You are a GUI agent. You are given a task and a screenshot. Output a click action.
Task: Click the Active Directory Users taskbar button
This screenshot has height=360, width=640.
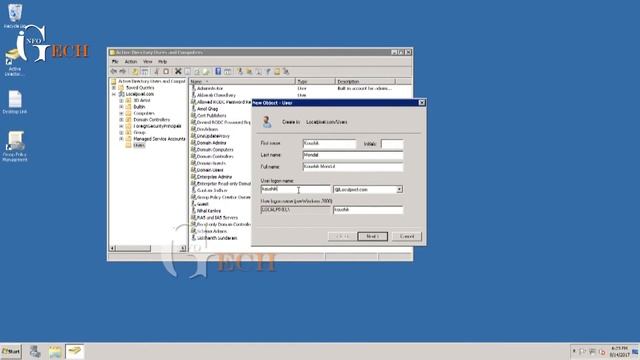pos(75,351)
